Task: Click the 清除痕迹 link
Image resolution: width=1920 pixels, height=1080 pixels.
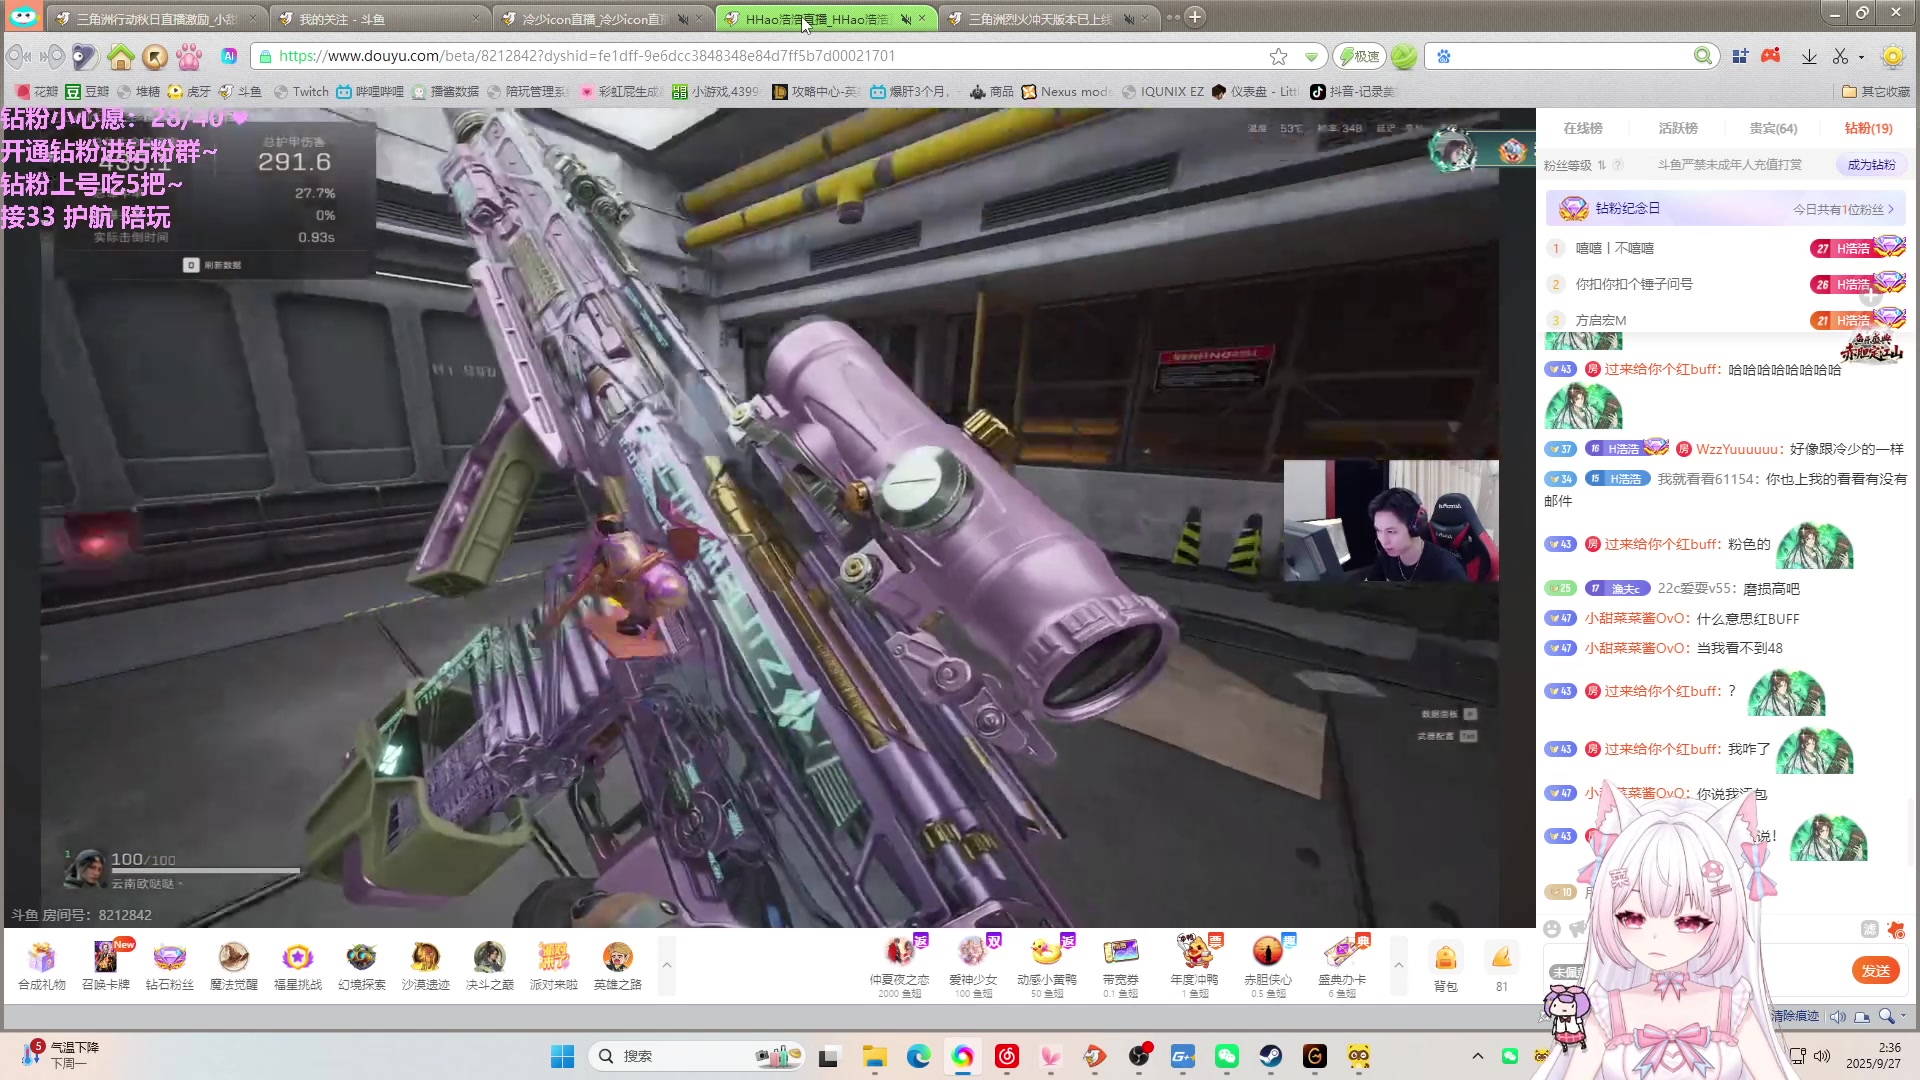Action: (1795, 1016)
